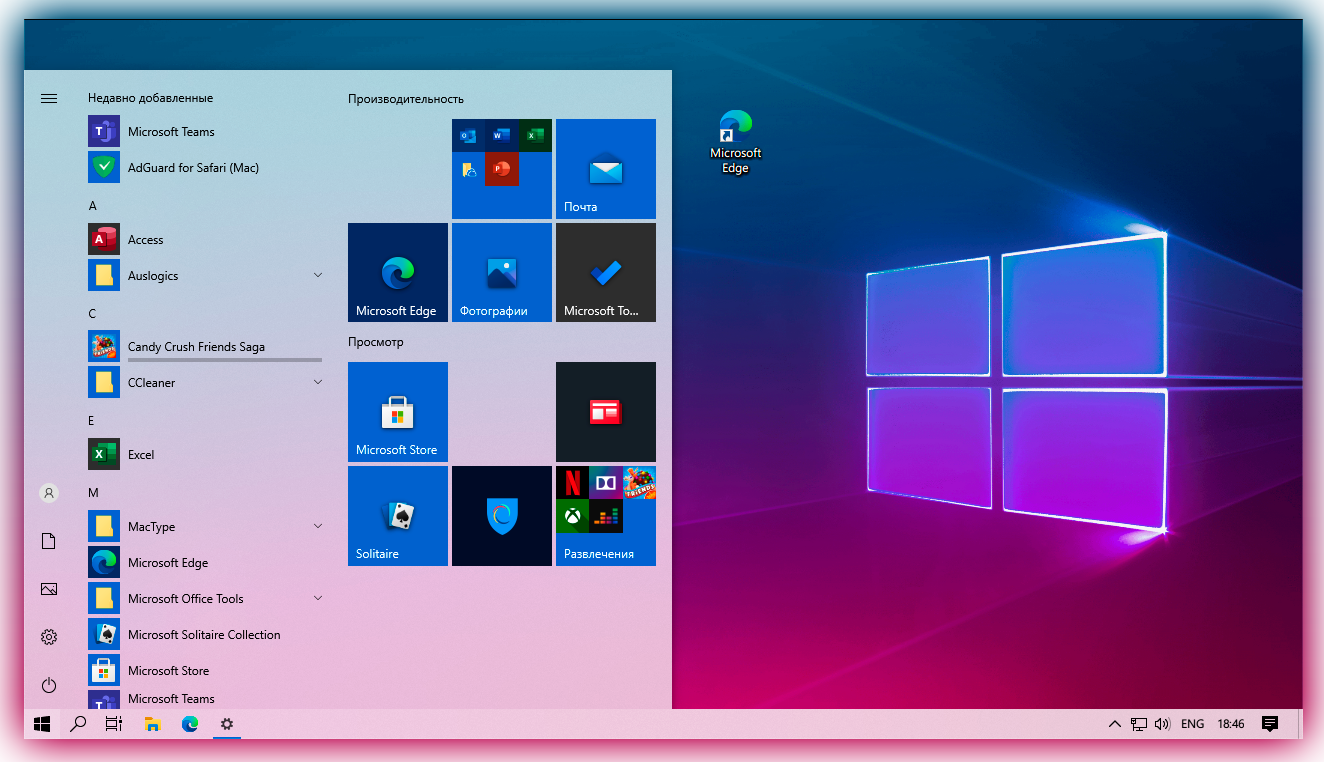The width and height of the screenshot is (1324, 762).
Task: Click the user account icon in Start sidebar
Action: 48,493
